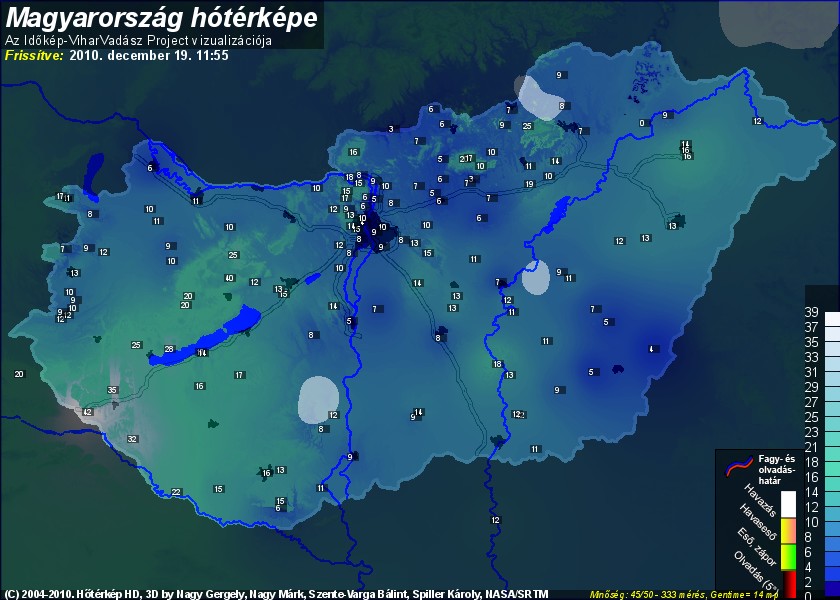
Task: Click the Lake Tisza shape
Action: (x=557, y=210)
